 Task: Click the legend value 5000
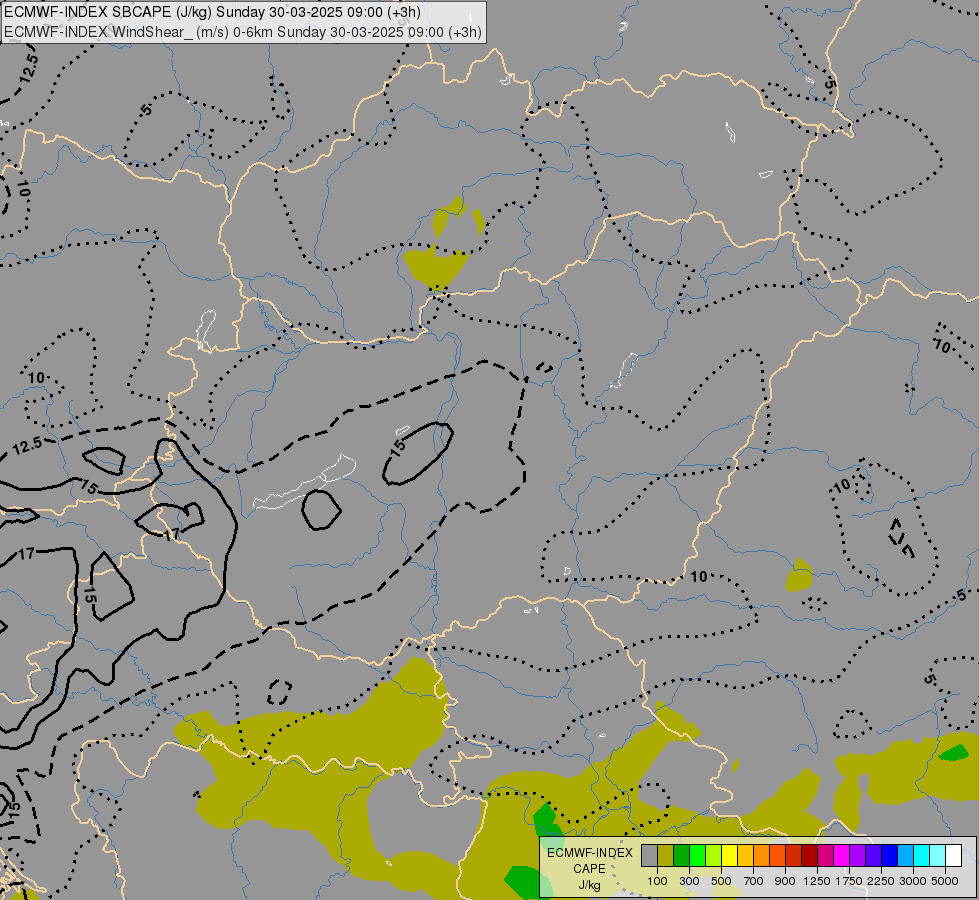coord(945,881)
